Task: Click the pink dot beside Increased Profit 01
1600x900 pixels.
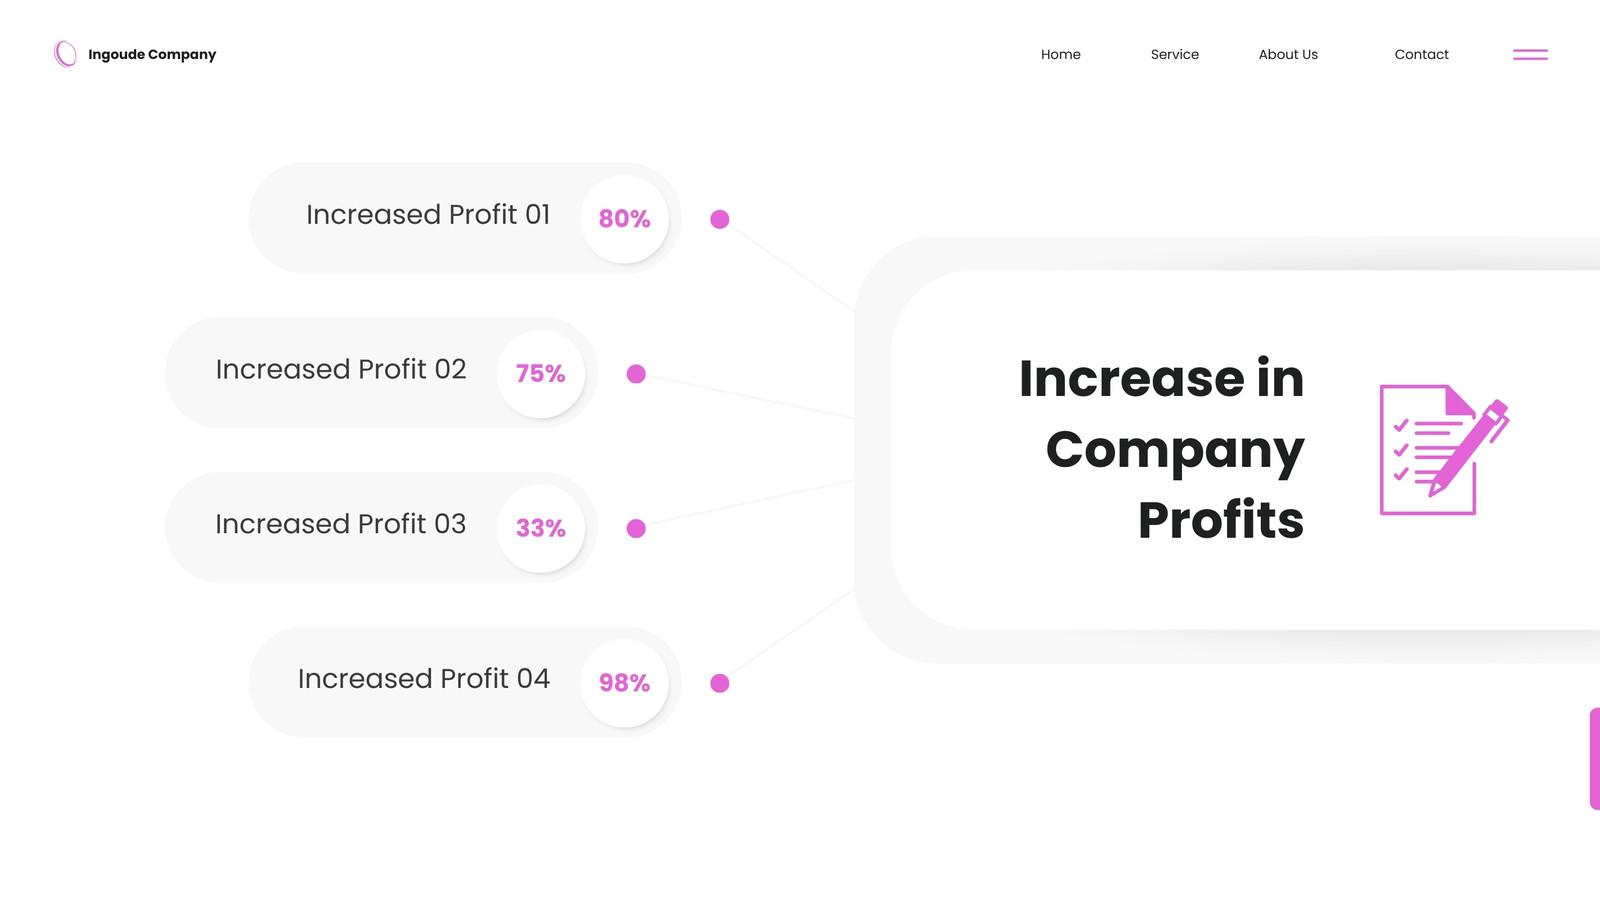Action: click(x=720, y=219)
